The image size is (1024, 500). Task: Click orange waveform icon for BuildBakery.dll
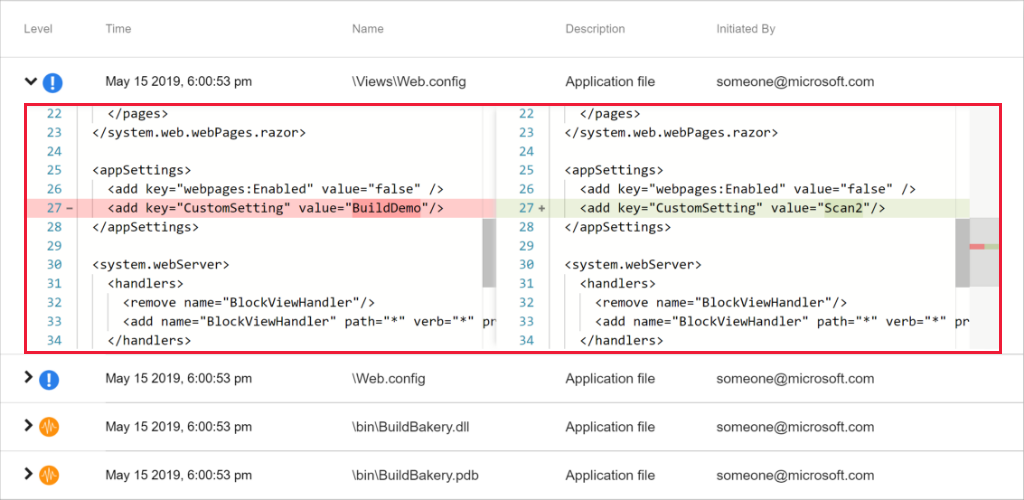click(x=50, y=427)
